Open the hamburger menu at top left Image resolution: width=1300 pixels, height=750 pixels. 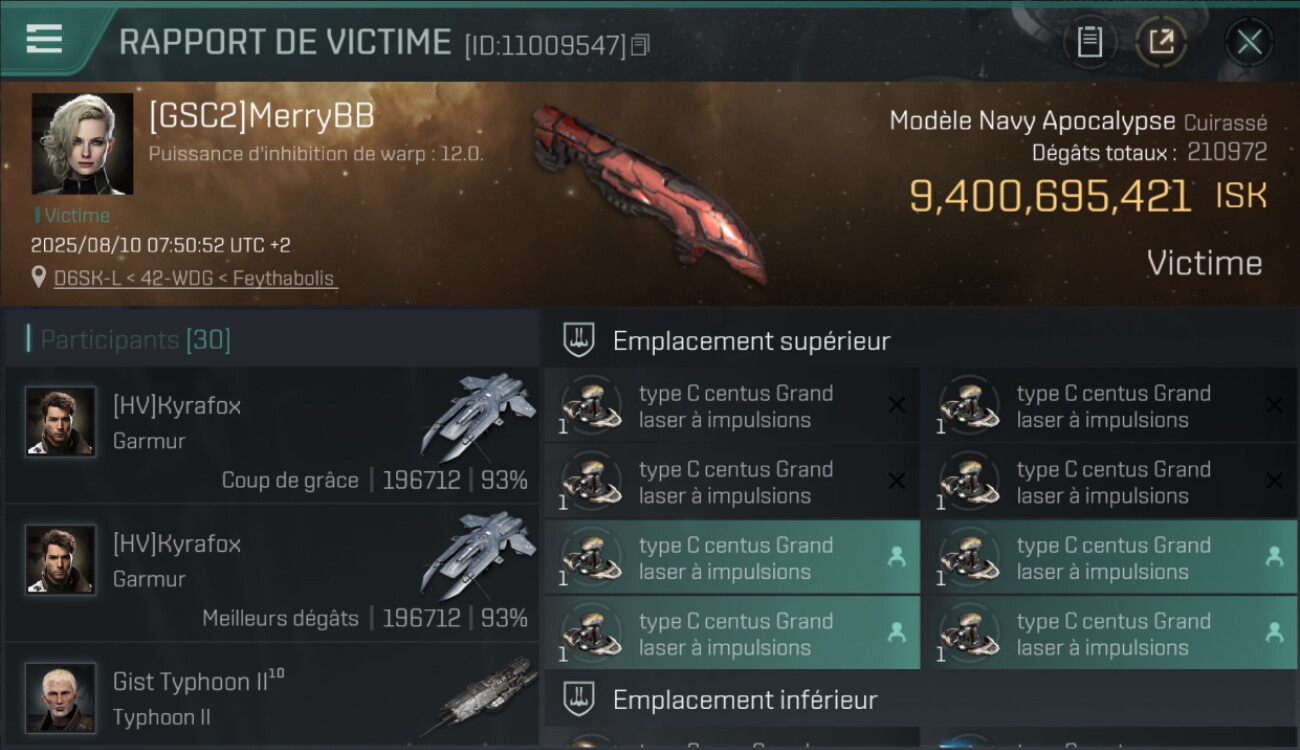pyautogui.click(x=44, y=39)
